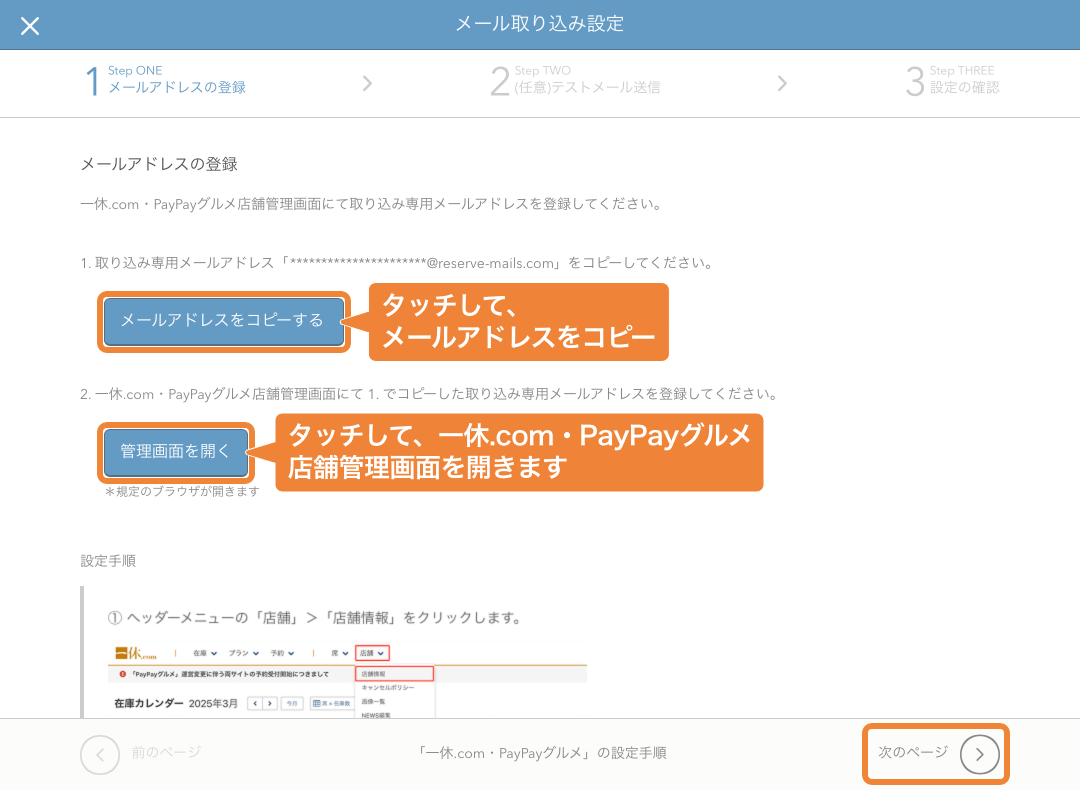Click note ＊規定のブラウザが開きます

182,491
